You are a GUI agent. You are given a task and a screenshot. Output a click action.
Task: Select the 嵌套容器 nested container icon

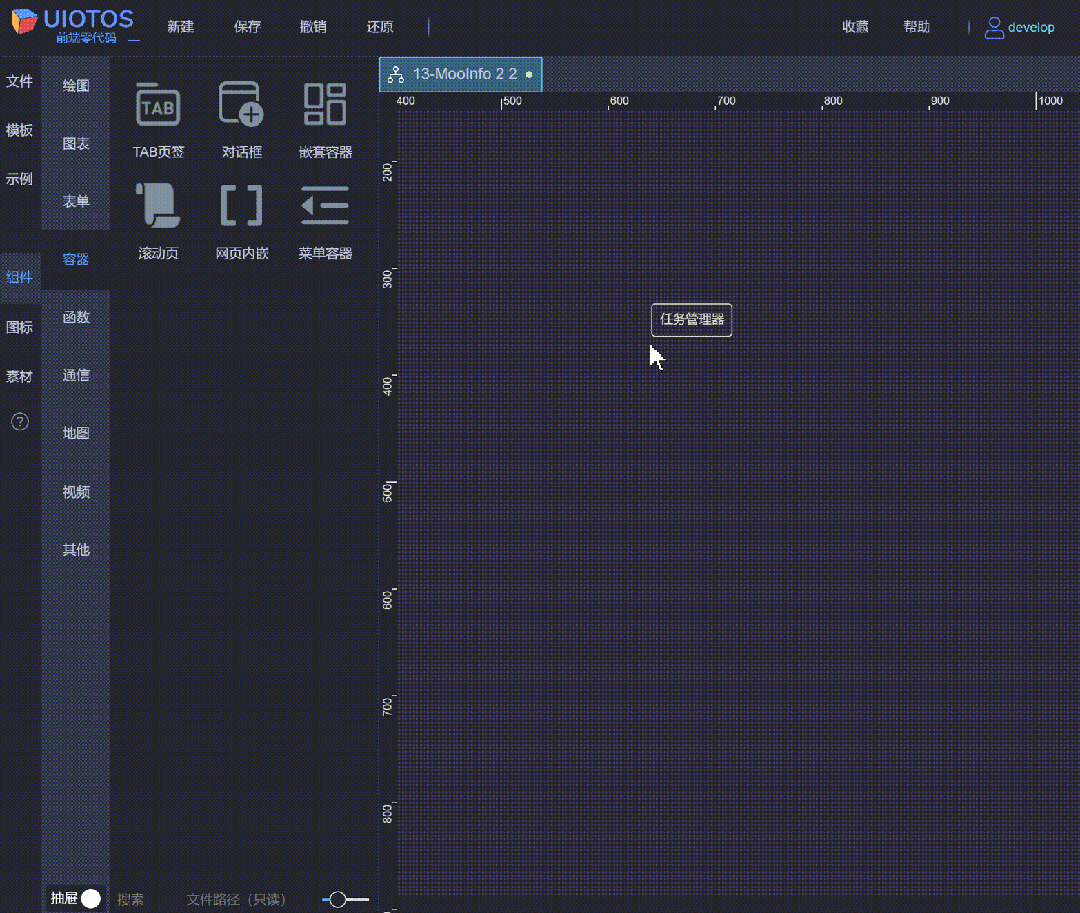click(325, 105)
